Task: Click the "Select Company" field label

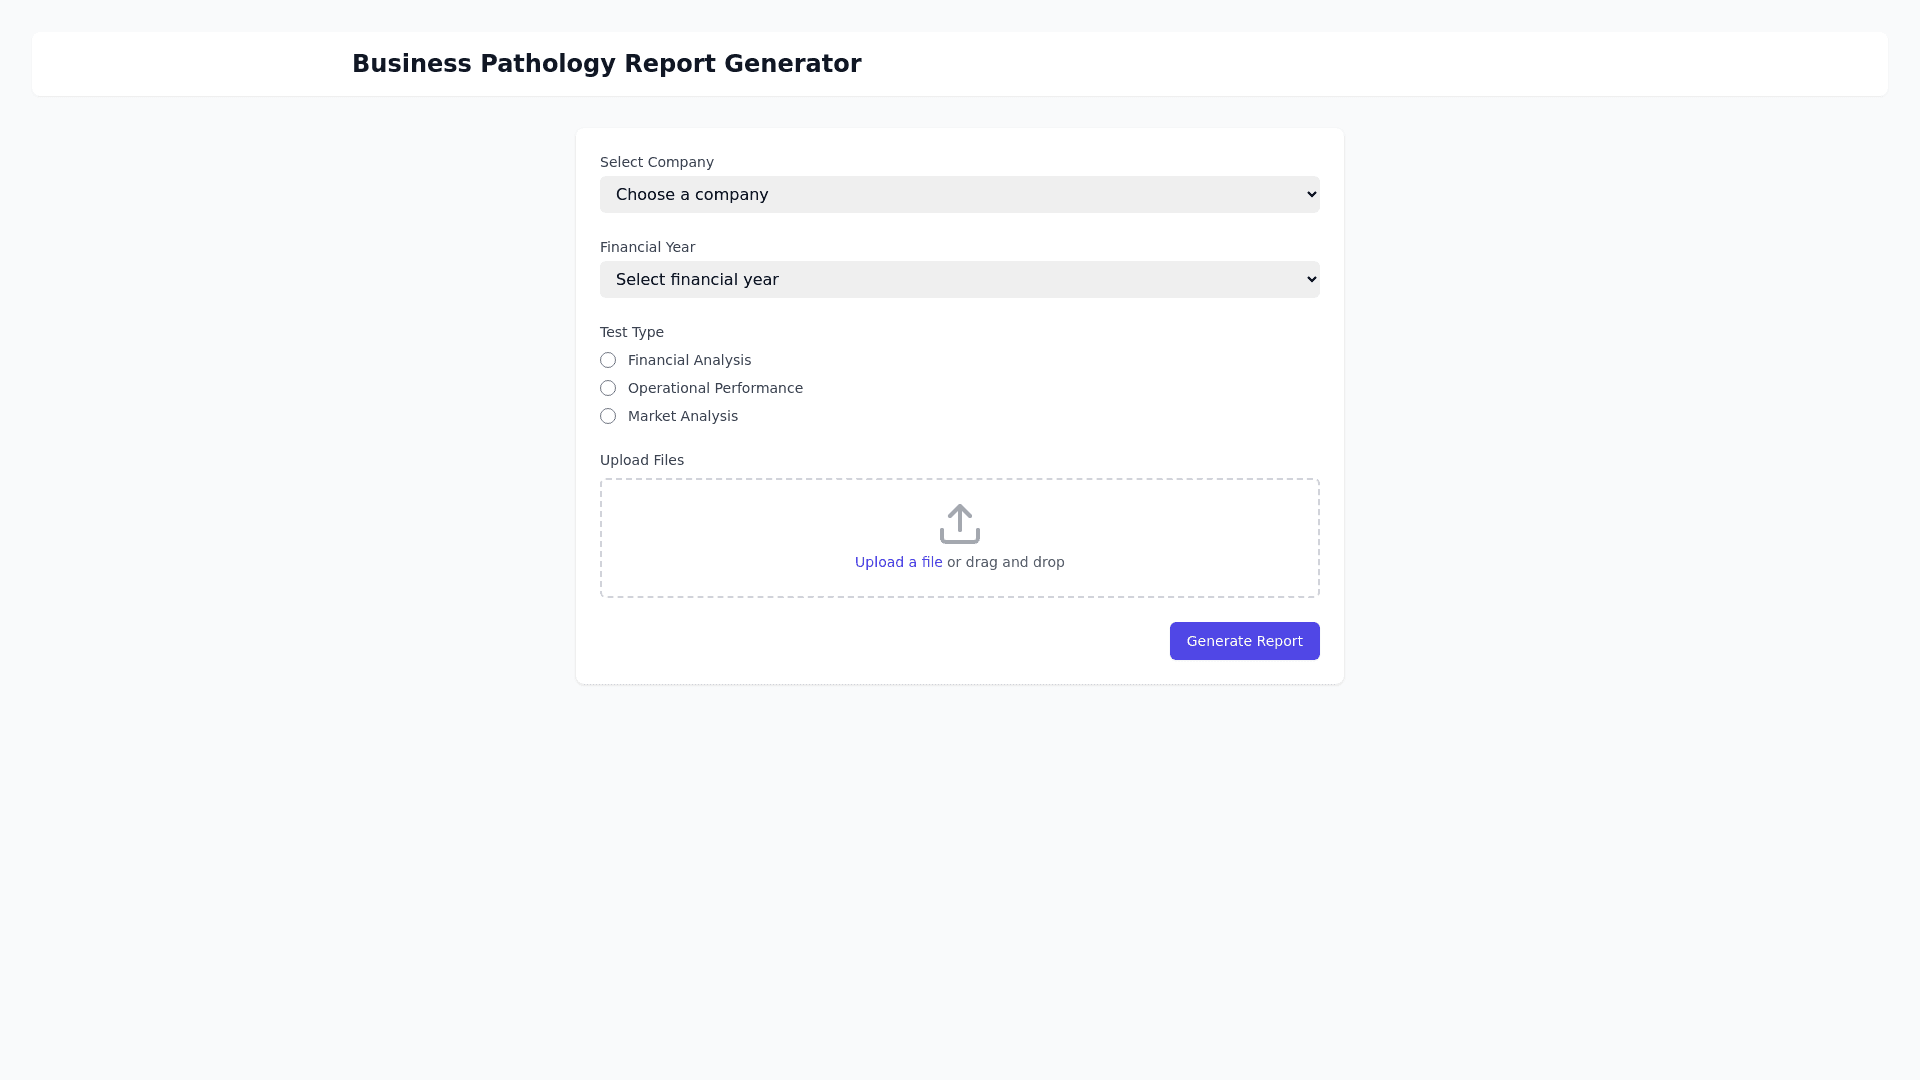Action: click(x=657, y=162)
